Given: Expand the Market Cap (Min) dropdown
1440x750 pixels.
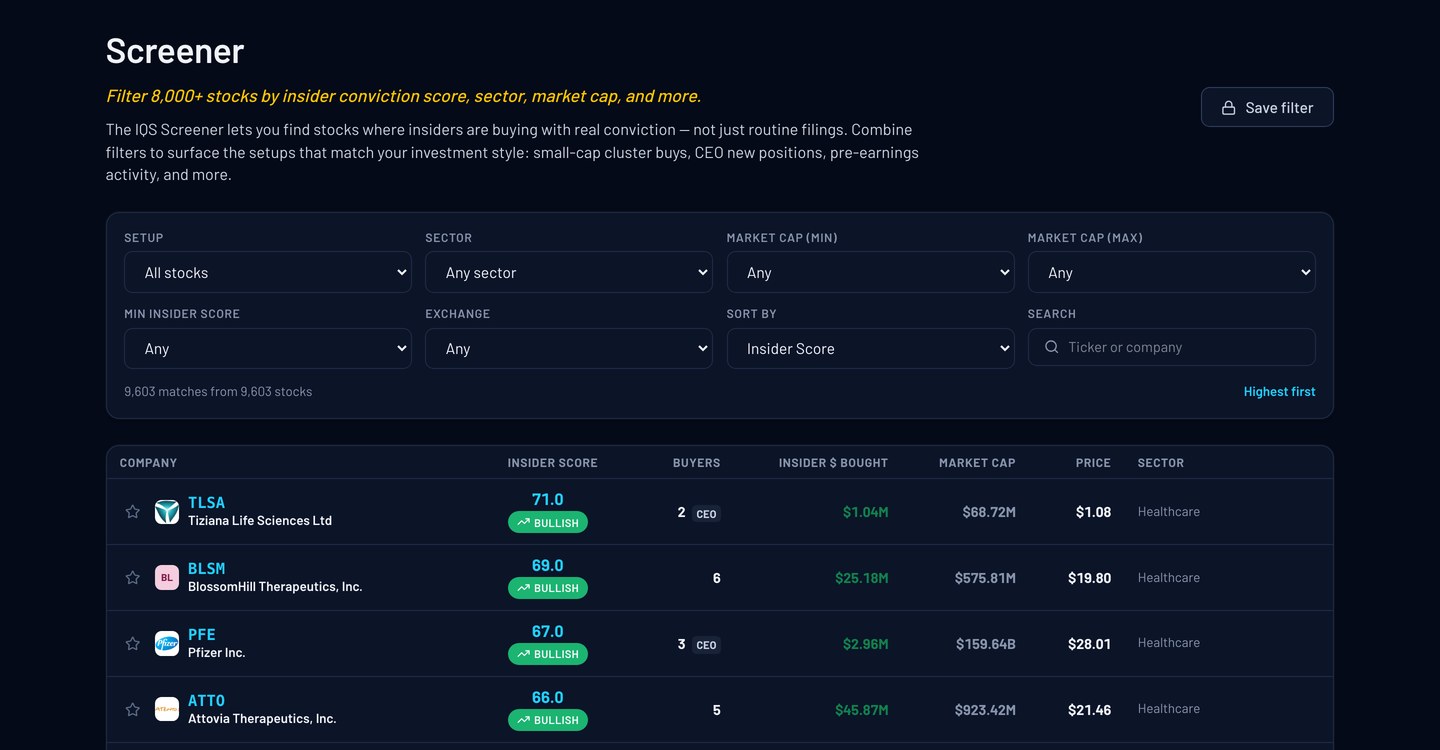Looking at the screenshot, I should tap(870, 272).
